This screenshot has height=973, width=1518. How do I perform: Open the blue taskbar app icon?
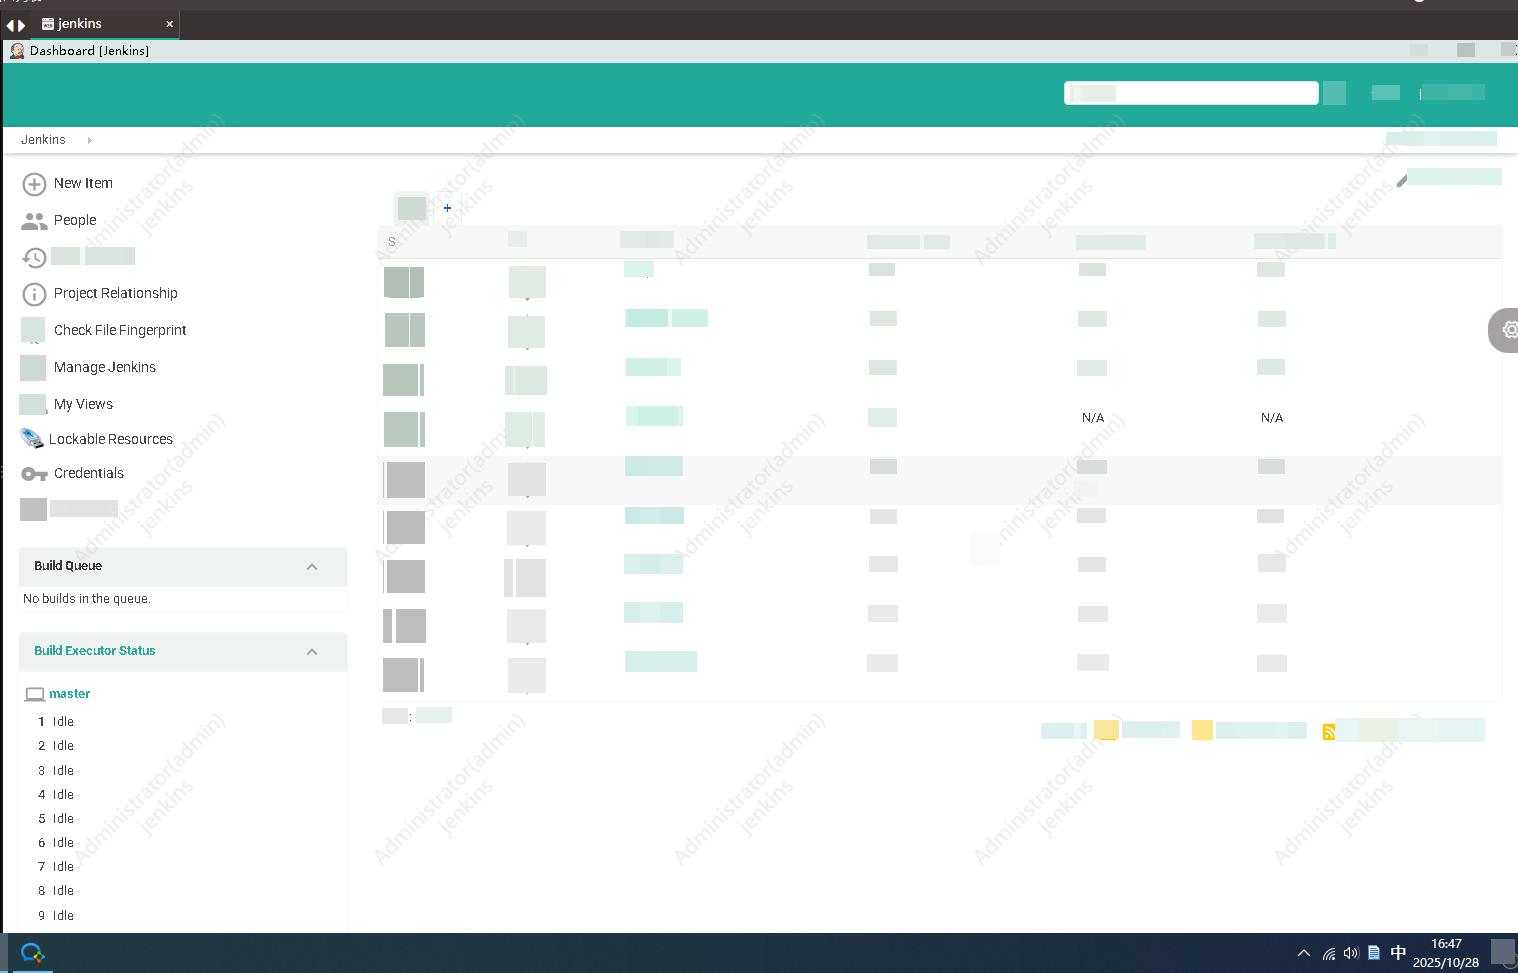(32, 953)
